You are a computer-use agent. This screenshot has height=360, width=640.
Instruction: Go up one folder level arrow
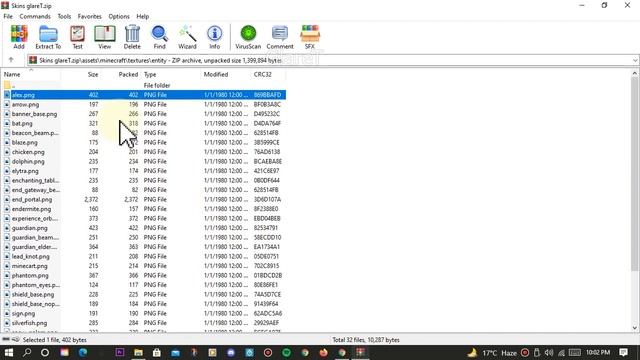click(11, 60)
